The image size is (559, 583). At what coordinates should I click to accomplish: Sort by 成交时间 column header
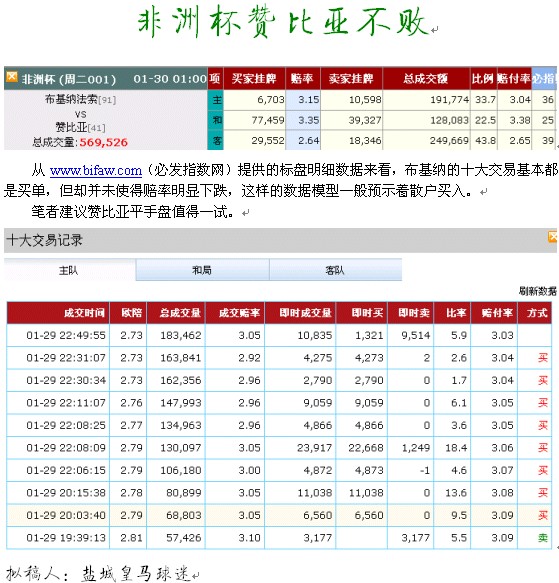84,313
